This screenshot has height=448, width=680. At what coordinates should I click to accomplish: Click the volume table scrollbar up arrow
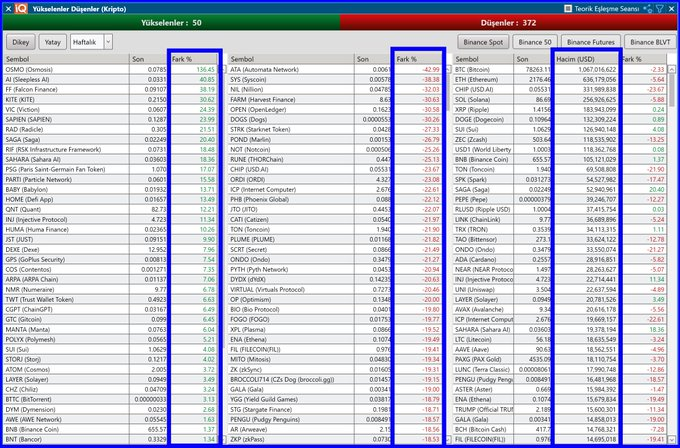point(672,69)
